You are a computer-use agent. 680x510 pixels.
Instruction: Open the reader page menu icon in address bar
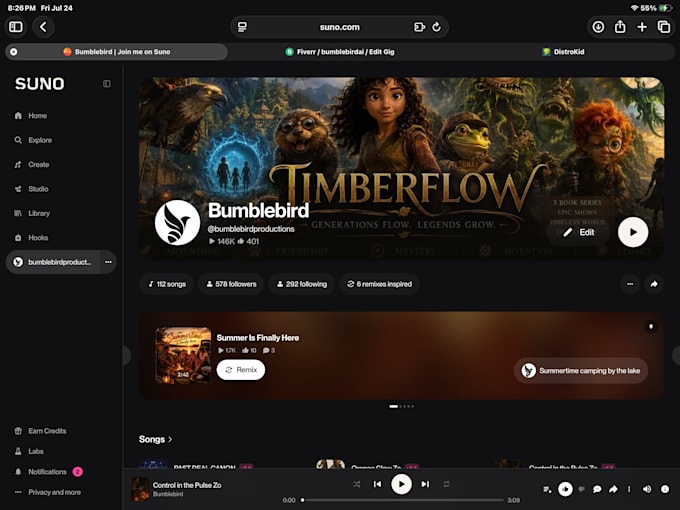[x=242, y=27]
